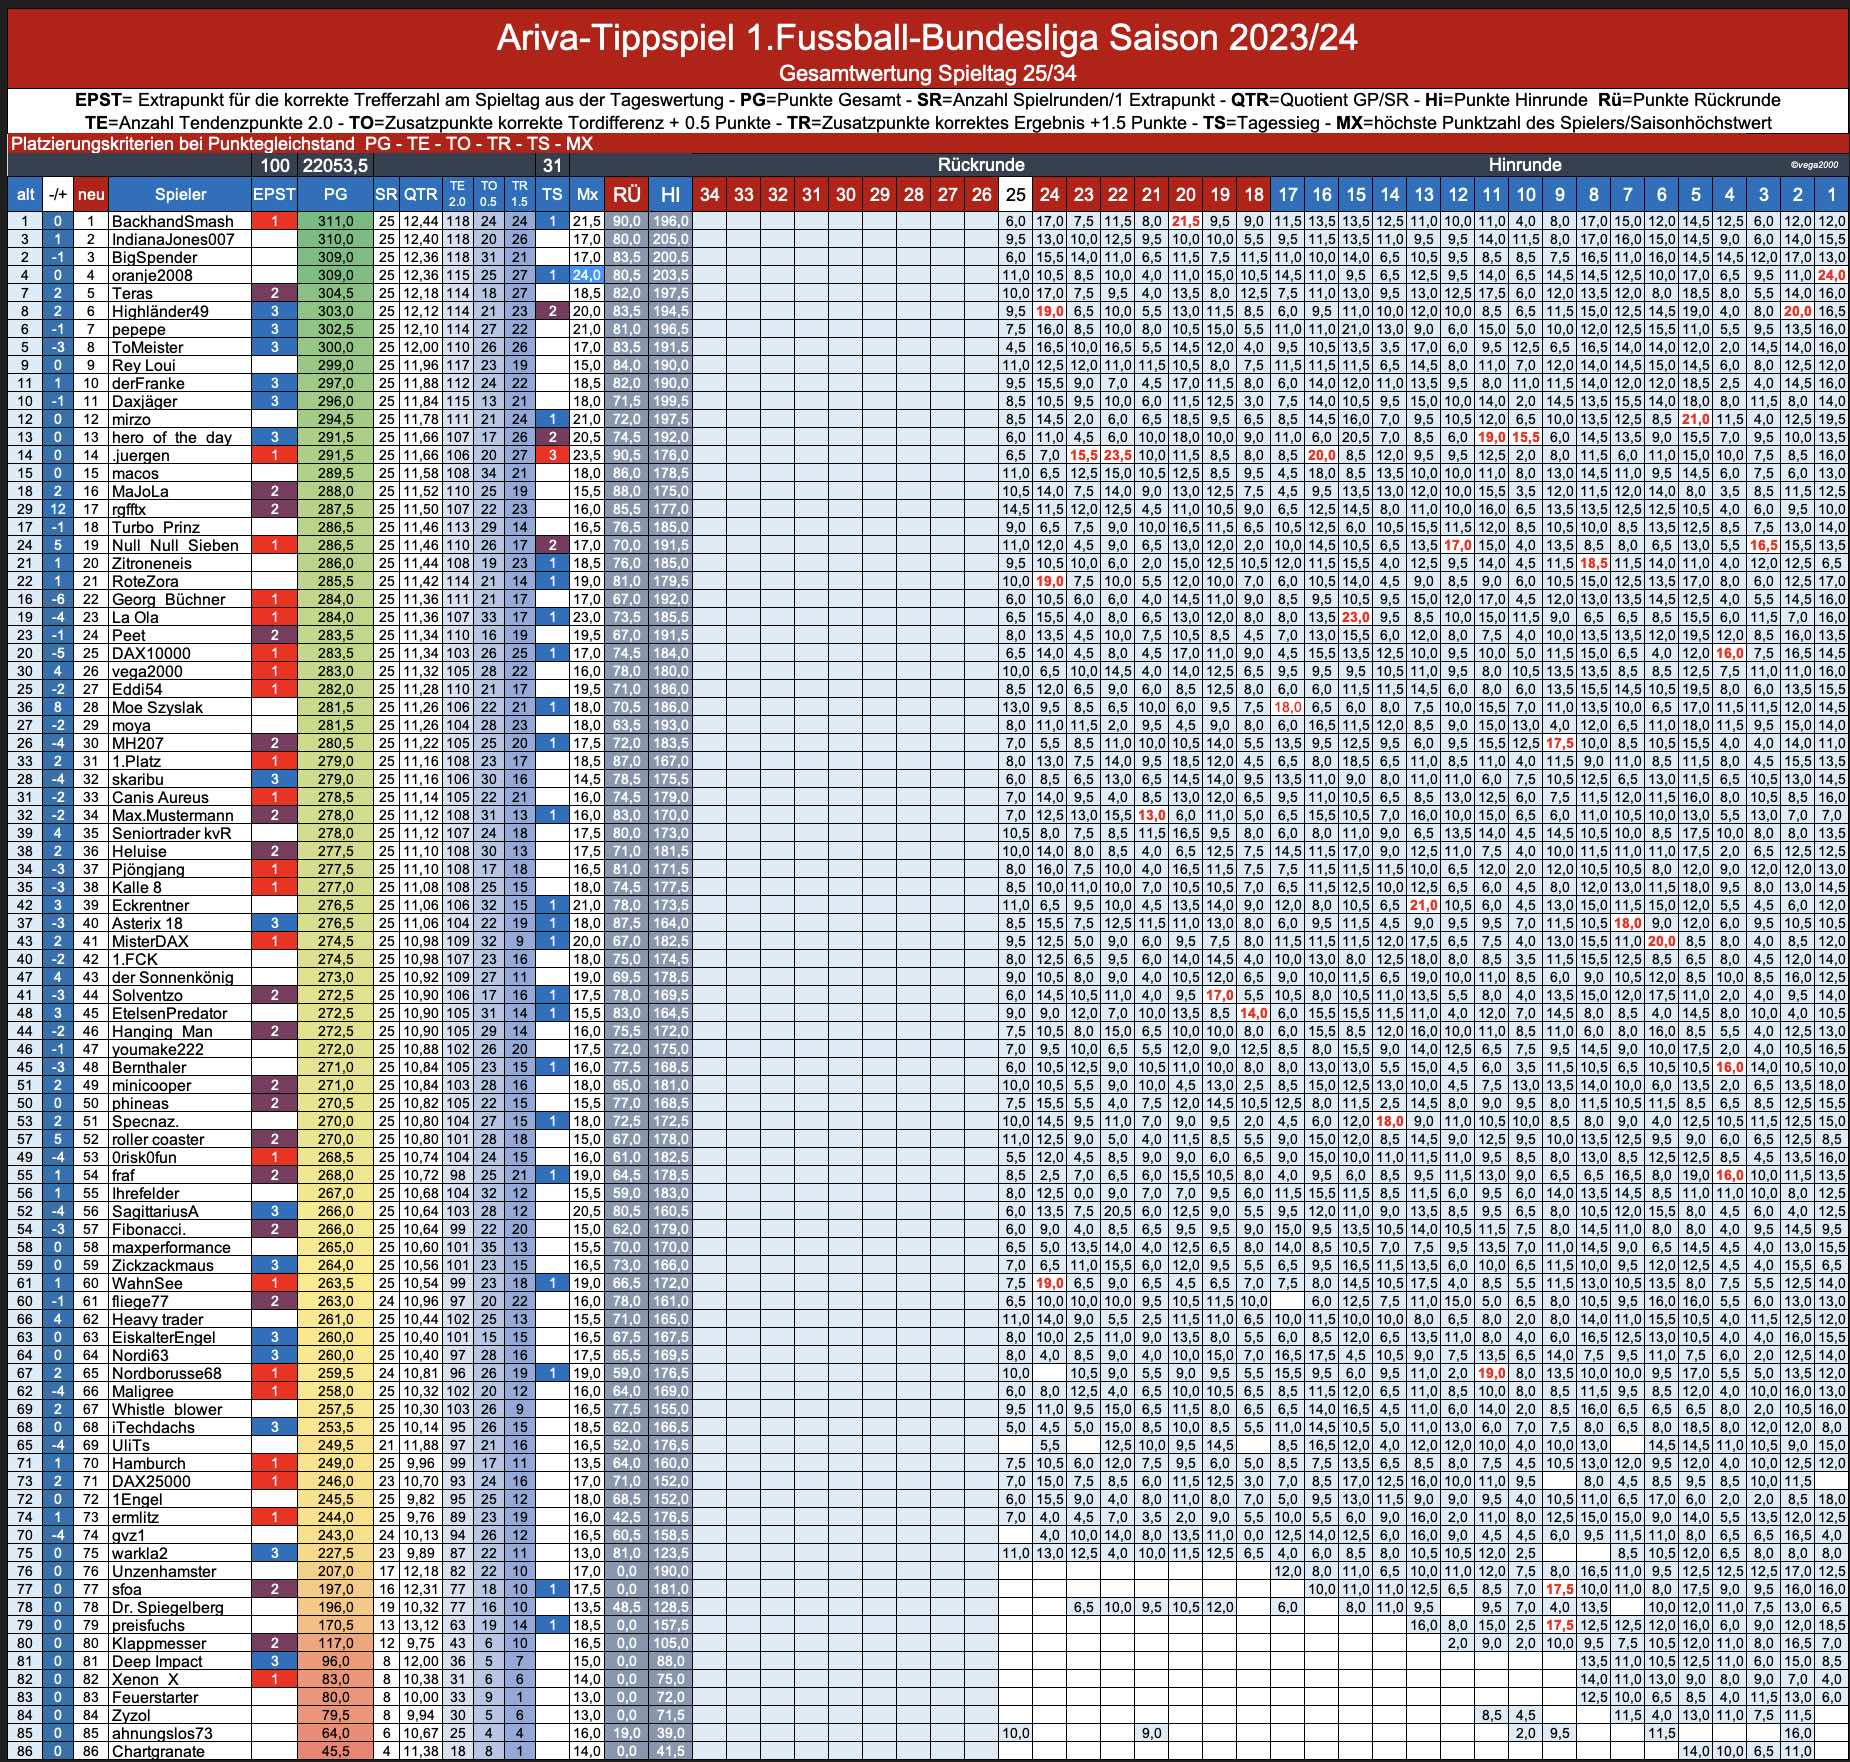Click the 'neu' column header
Viewport: 1850px width, 1762px height.
(x=91, y=195)
